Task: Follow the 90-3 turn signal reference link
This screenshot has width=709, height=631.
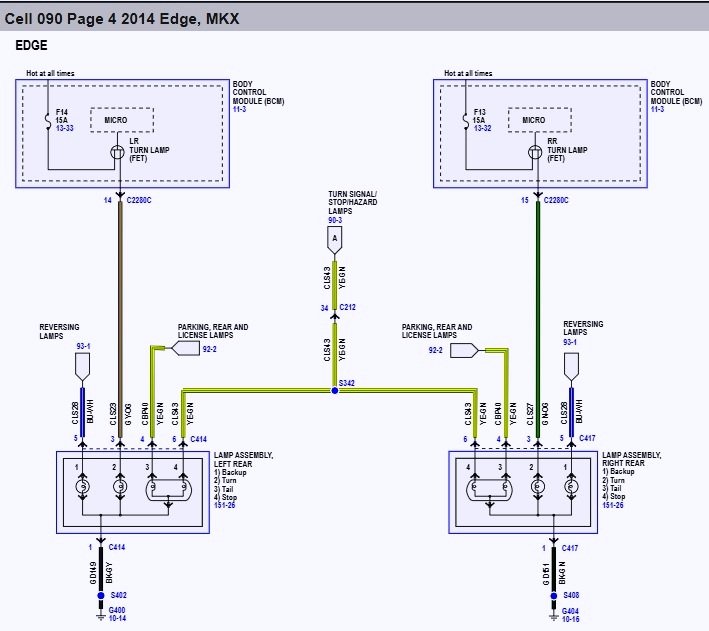Action: 335,220
